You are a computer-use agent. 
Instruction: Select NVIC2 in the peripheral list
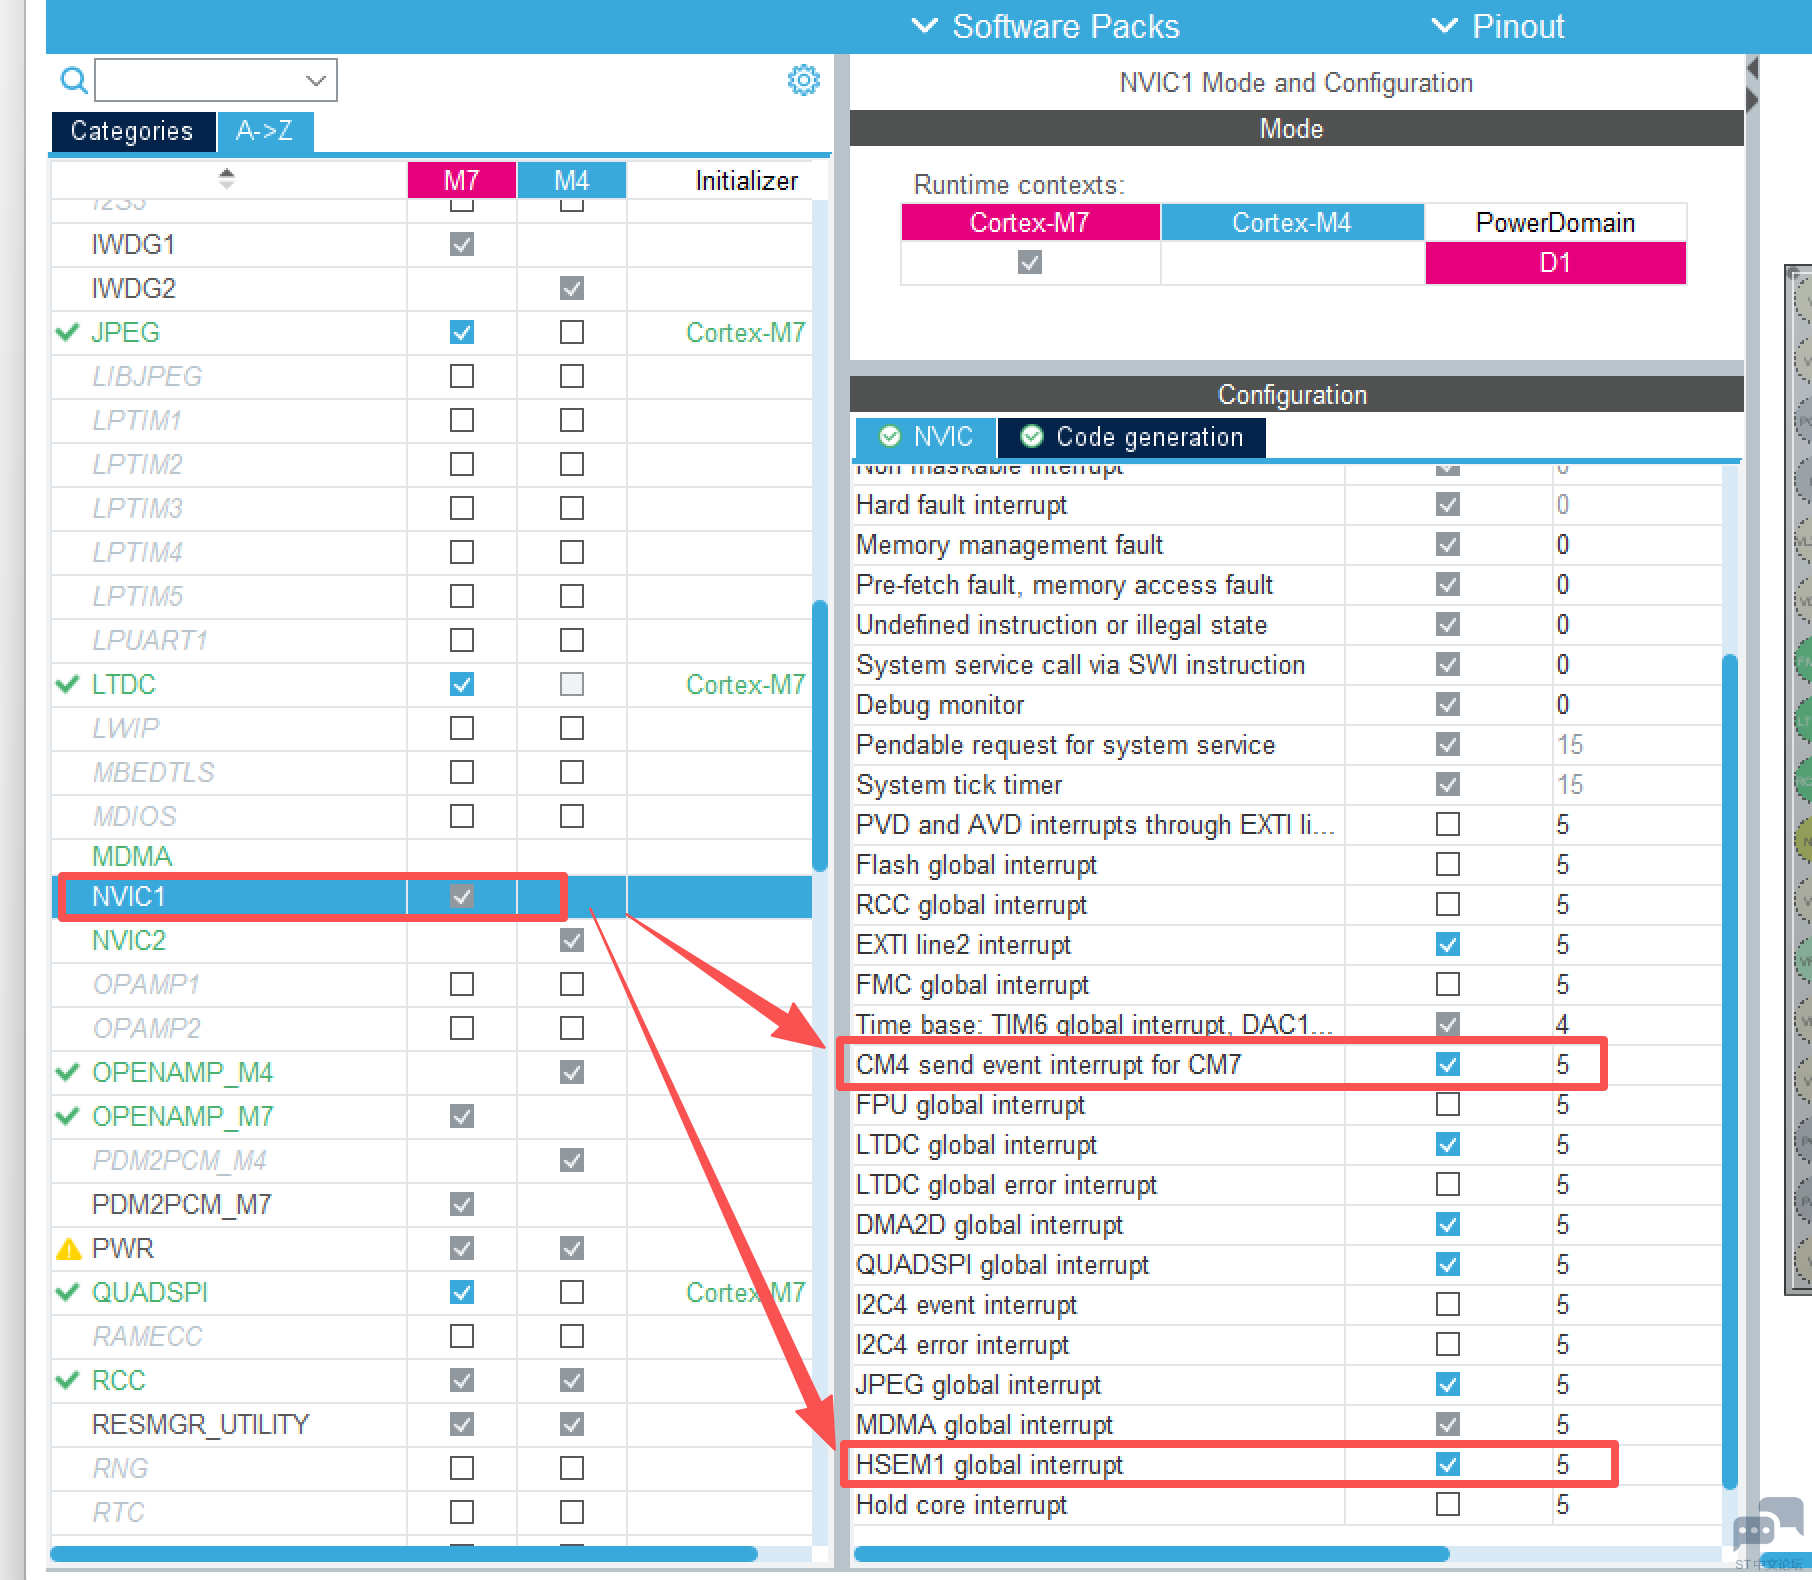point(129,940)
